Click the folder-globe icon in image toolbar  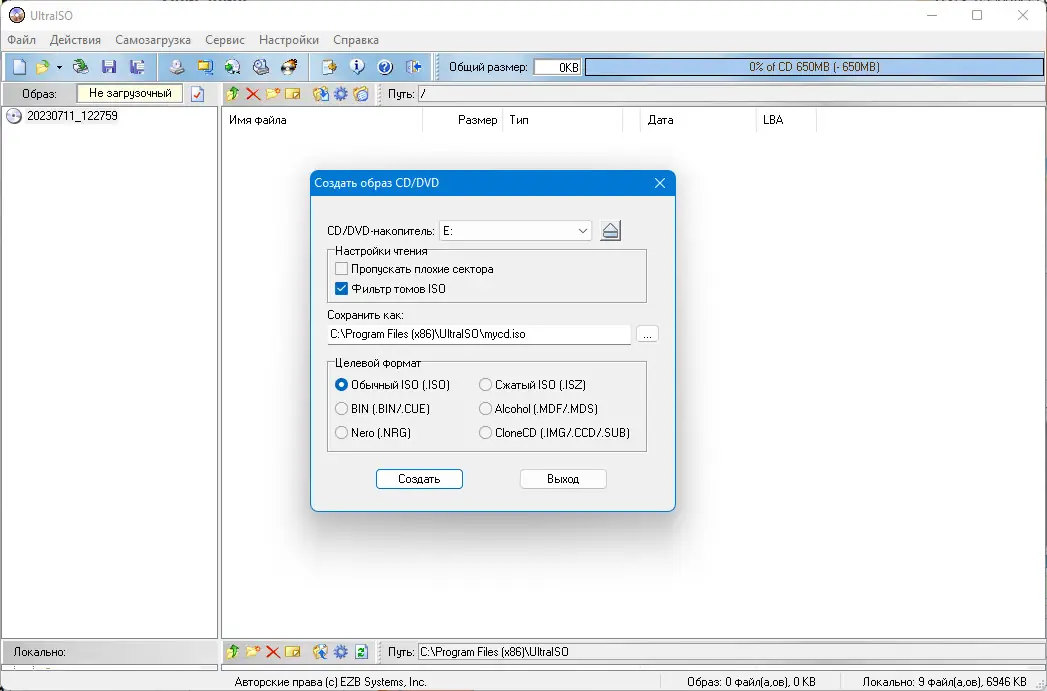click(361, 94)
